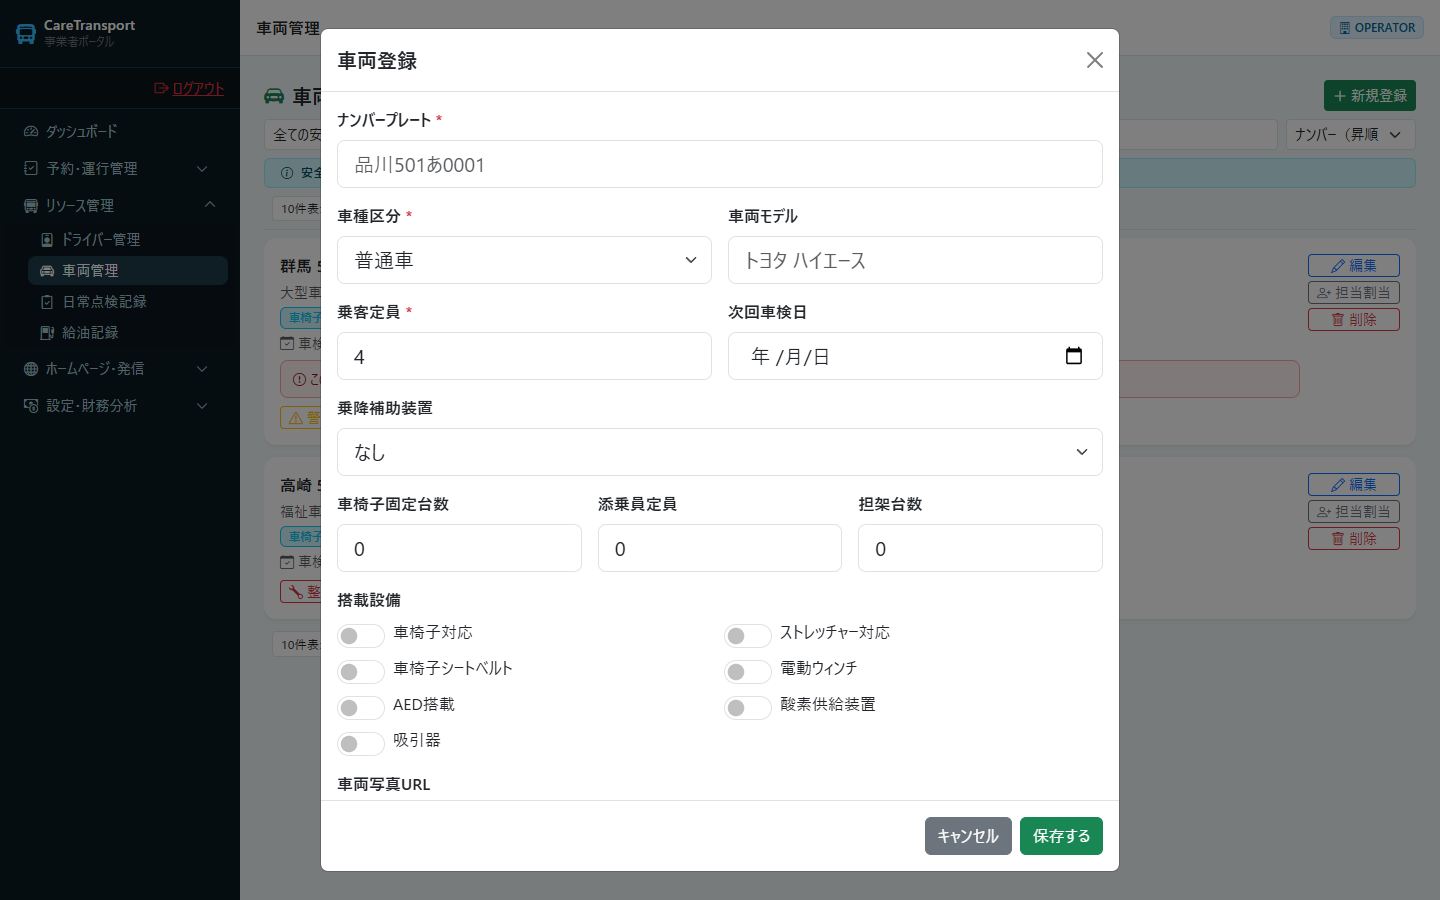Click the plus icon on 新規登録
Screen dimensions: 1440x900
click(1340, 96)
